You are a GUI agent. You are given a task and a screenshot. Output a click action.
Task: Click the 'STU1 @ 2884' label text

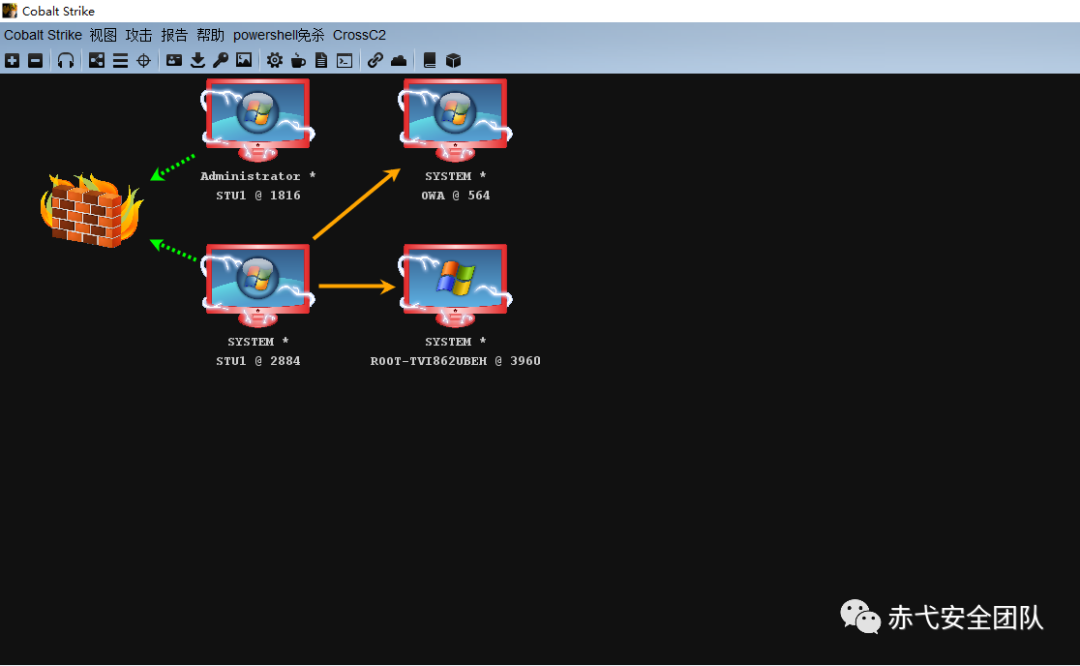258,361
